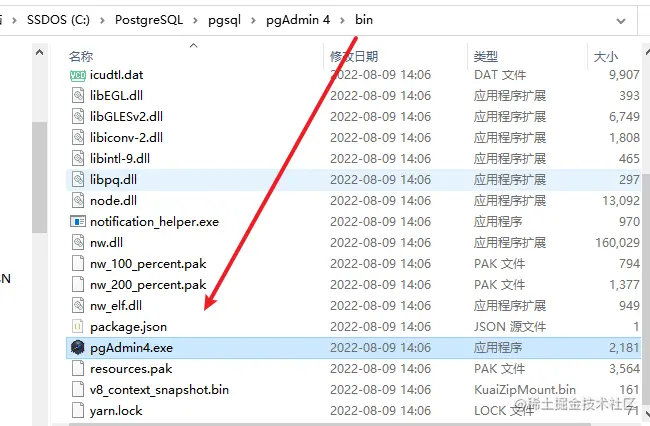Click the pgAdmin4.exe size value 2,181

point(624,347)
